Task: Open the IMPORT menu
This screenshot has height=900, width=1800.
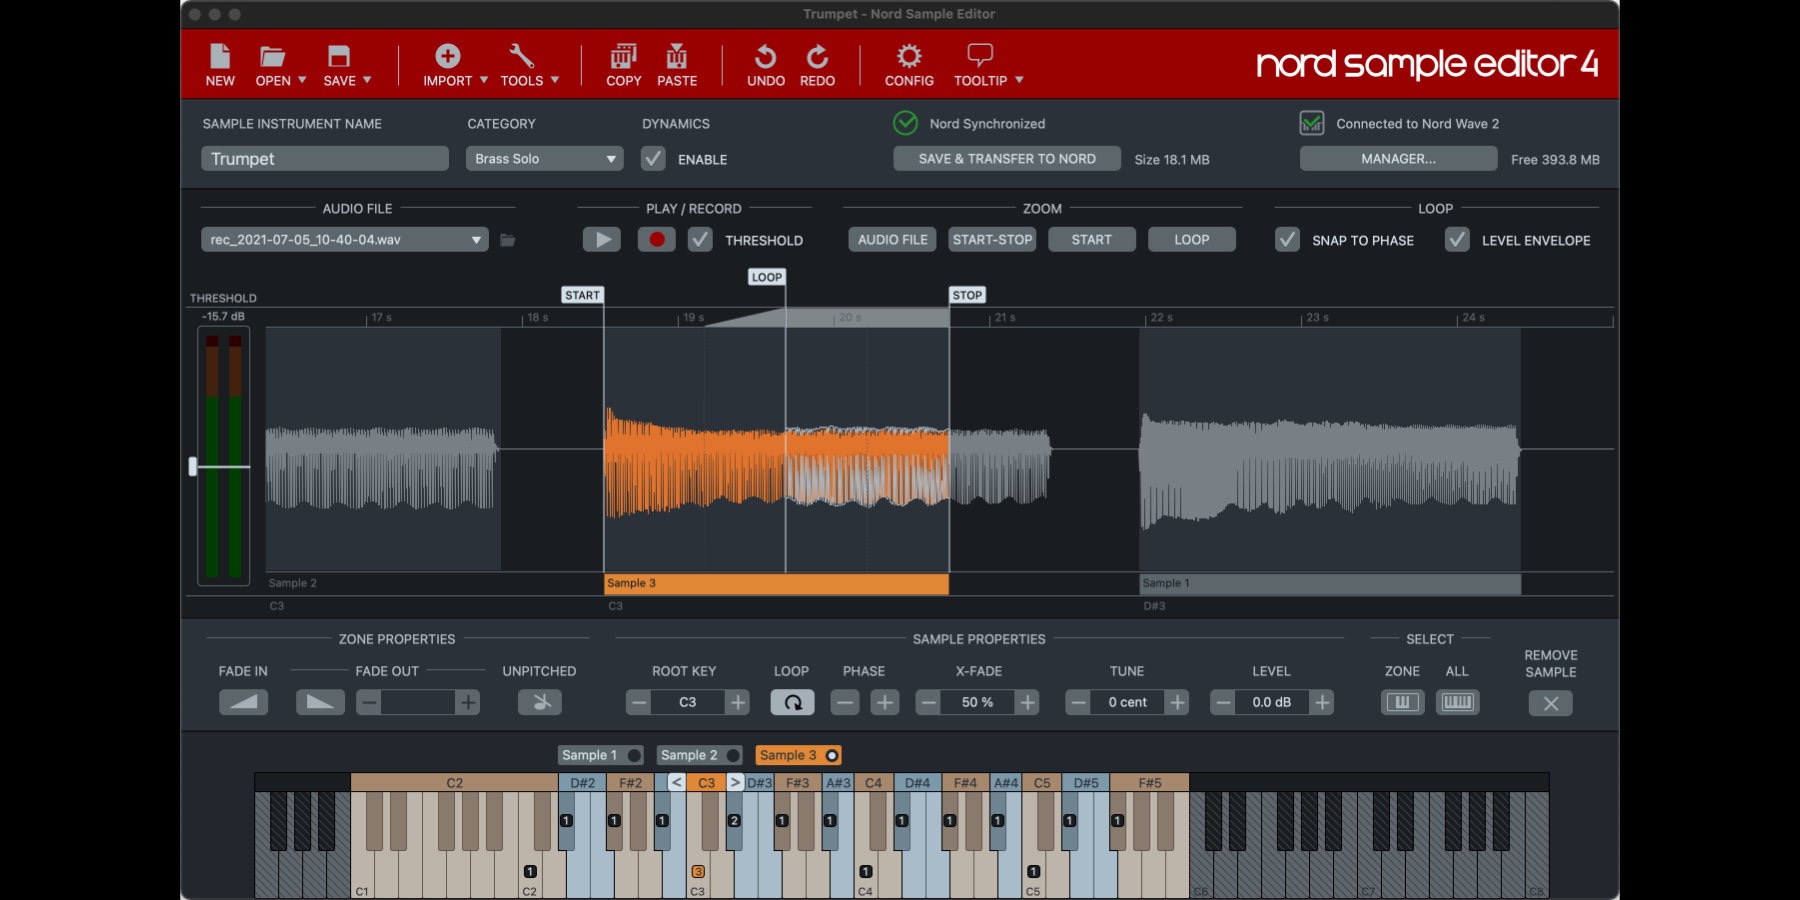Action: coord(455,65)
